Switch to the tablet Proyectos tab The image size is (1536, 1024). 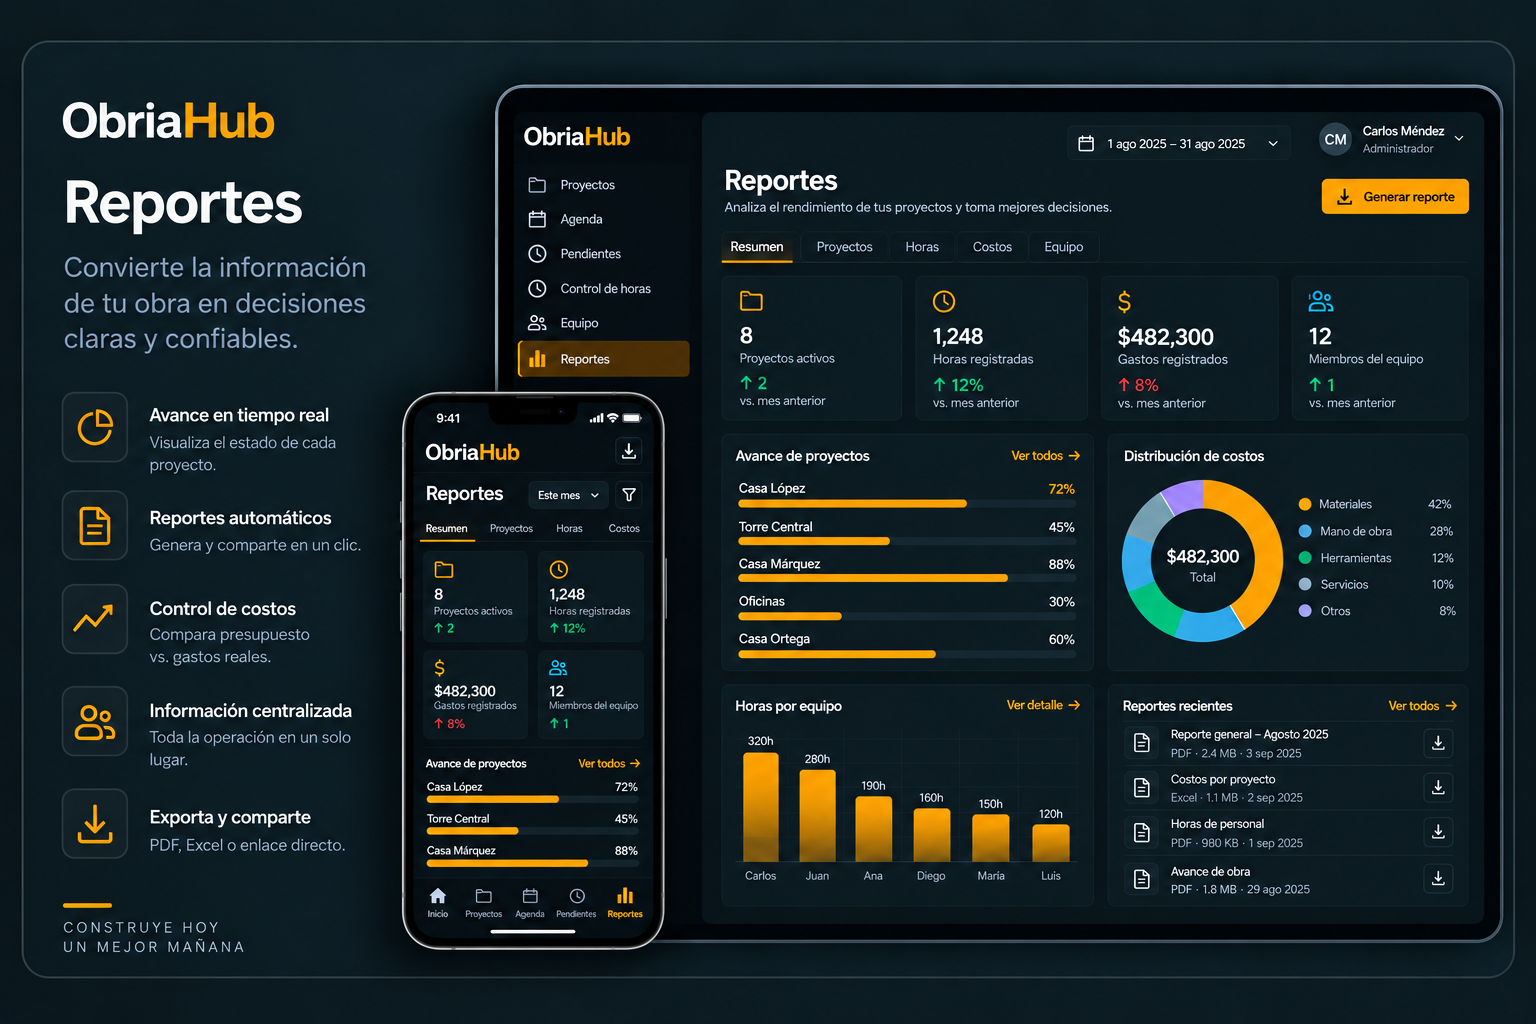click(844, 247)
